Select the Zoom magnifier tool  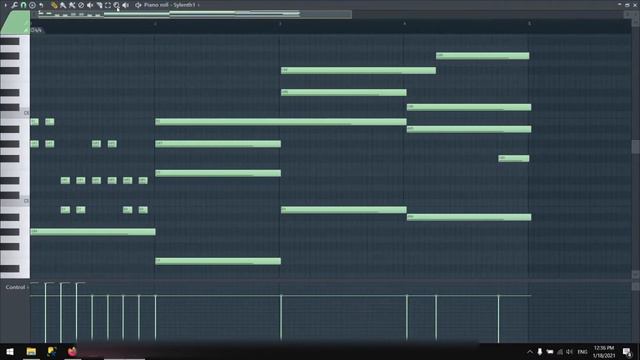click(117, 5)
